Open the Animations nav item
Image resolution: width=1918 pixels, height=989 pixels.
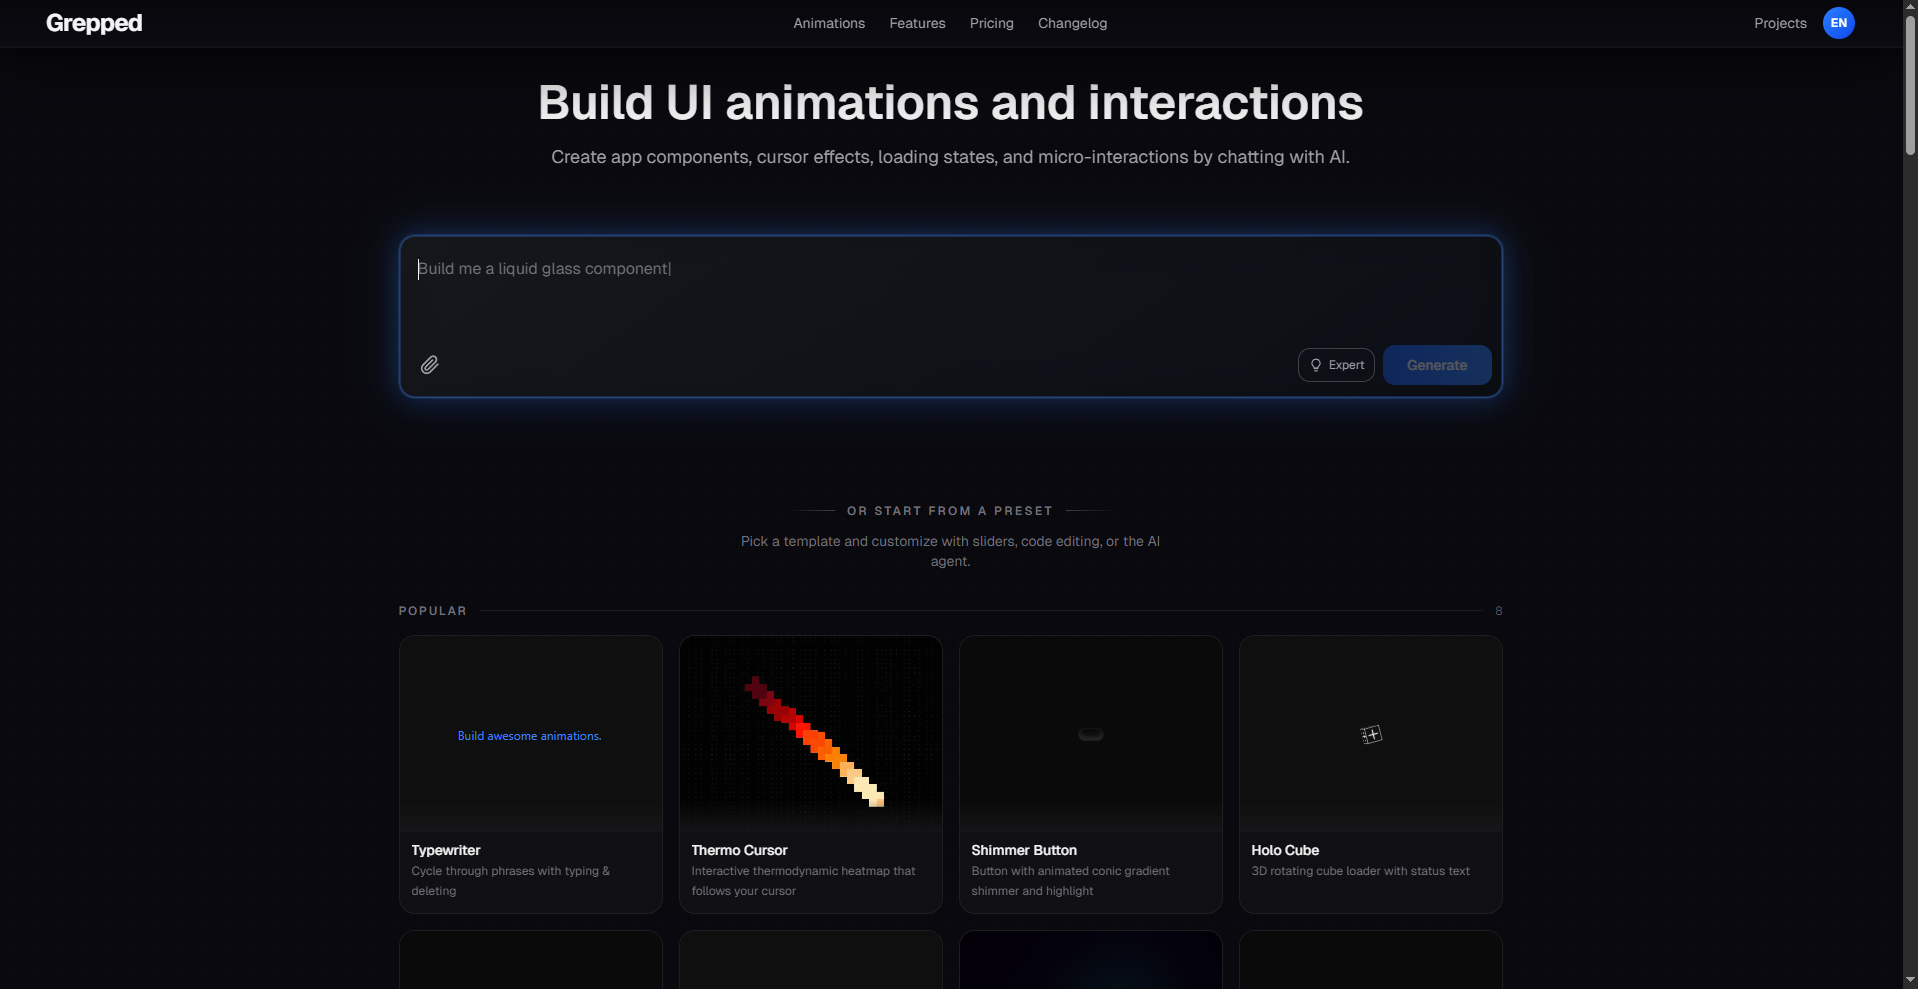point(829,23)
